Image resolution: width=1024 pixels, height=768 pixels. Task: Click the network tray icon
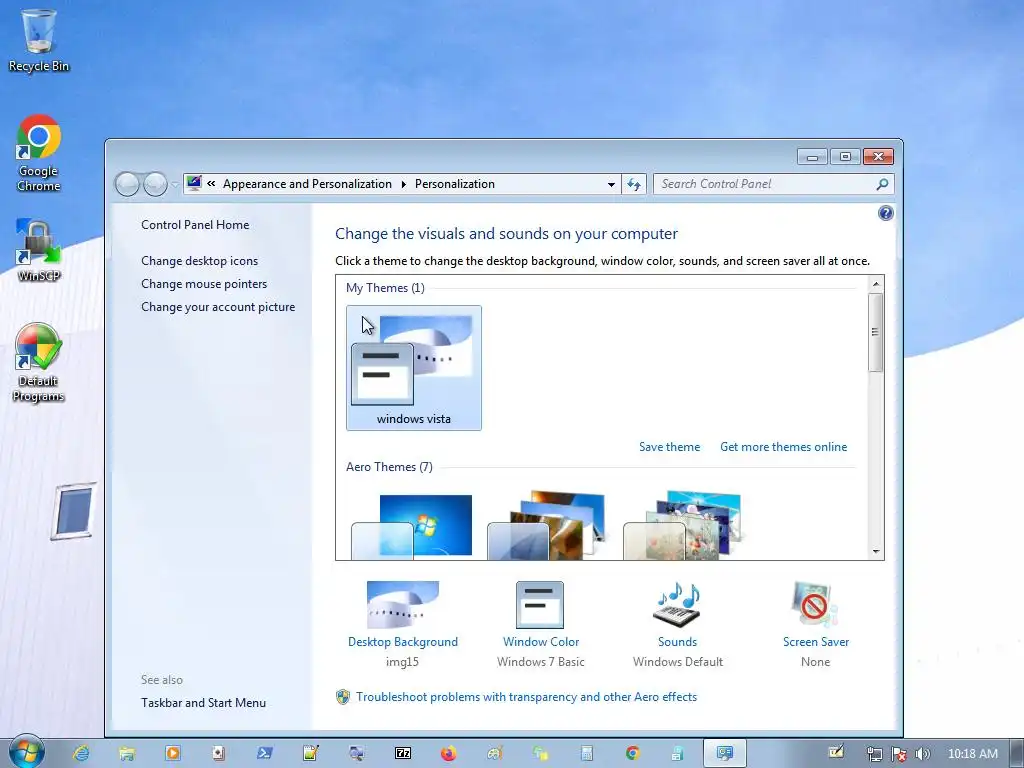(874, 754)
